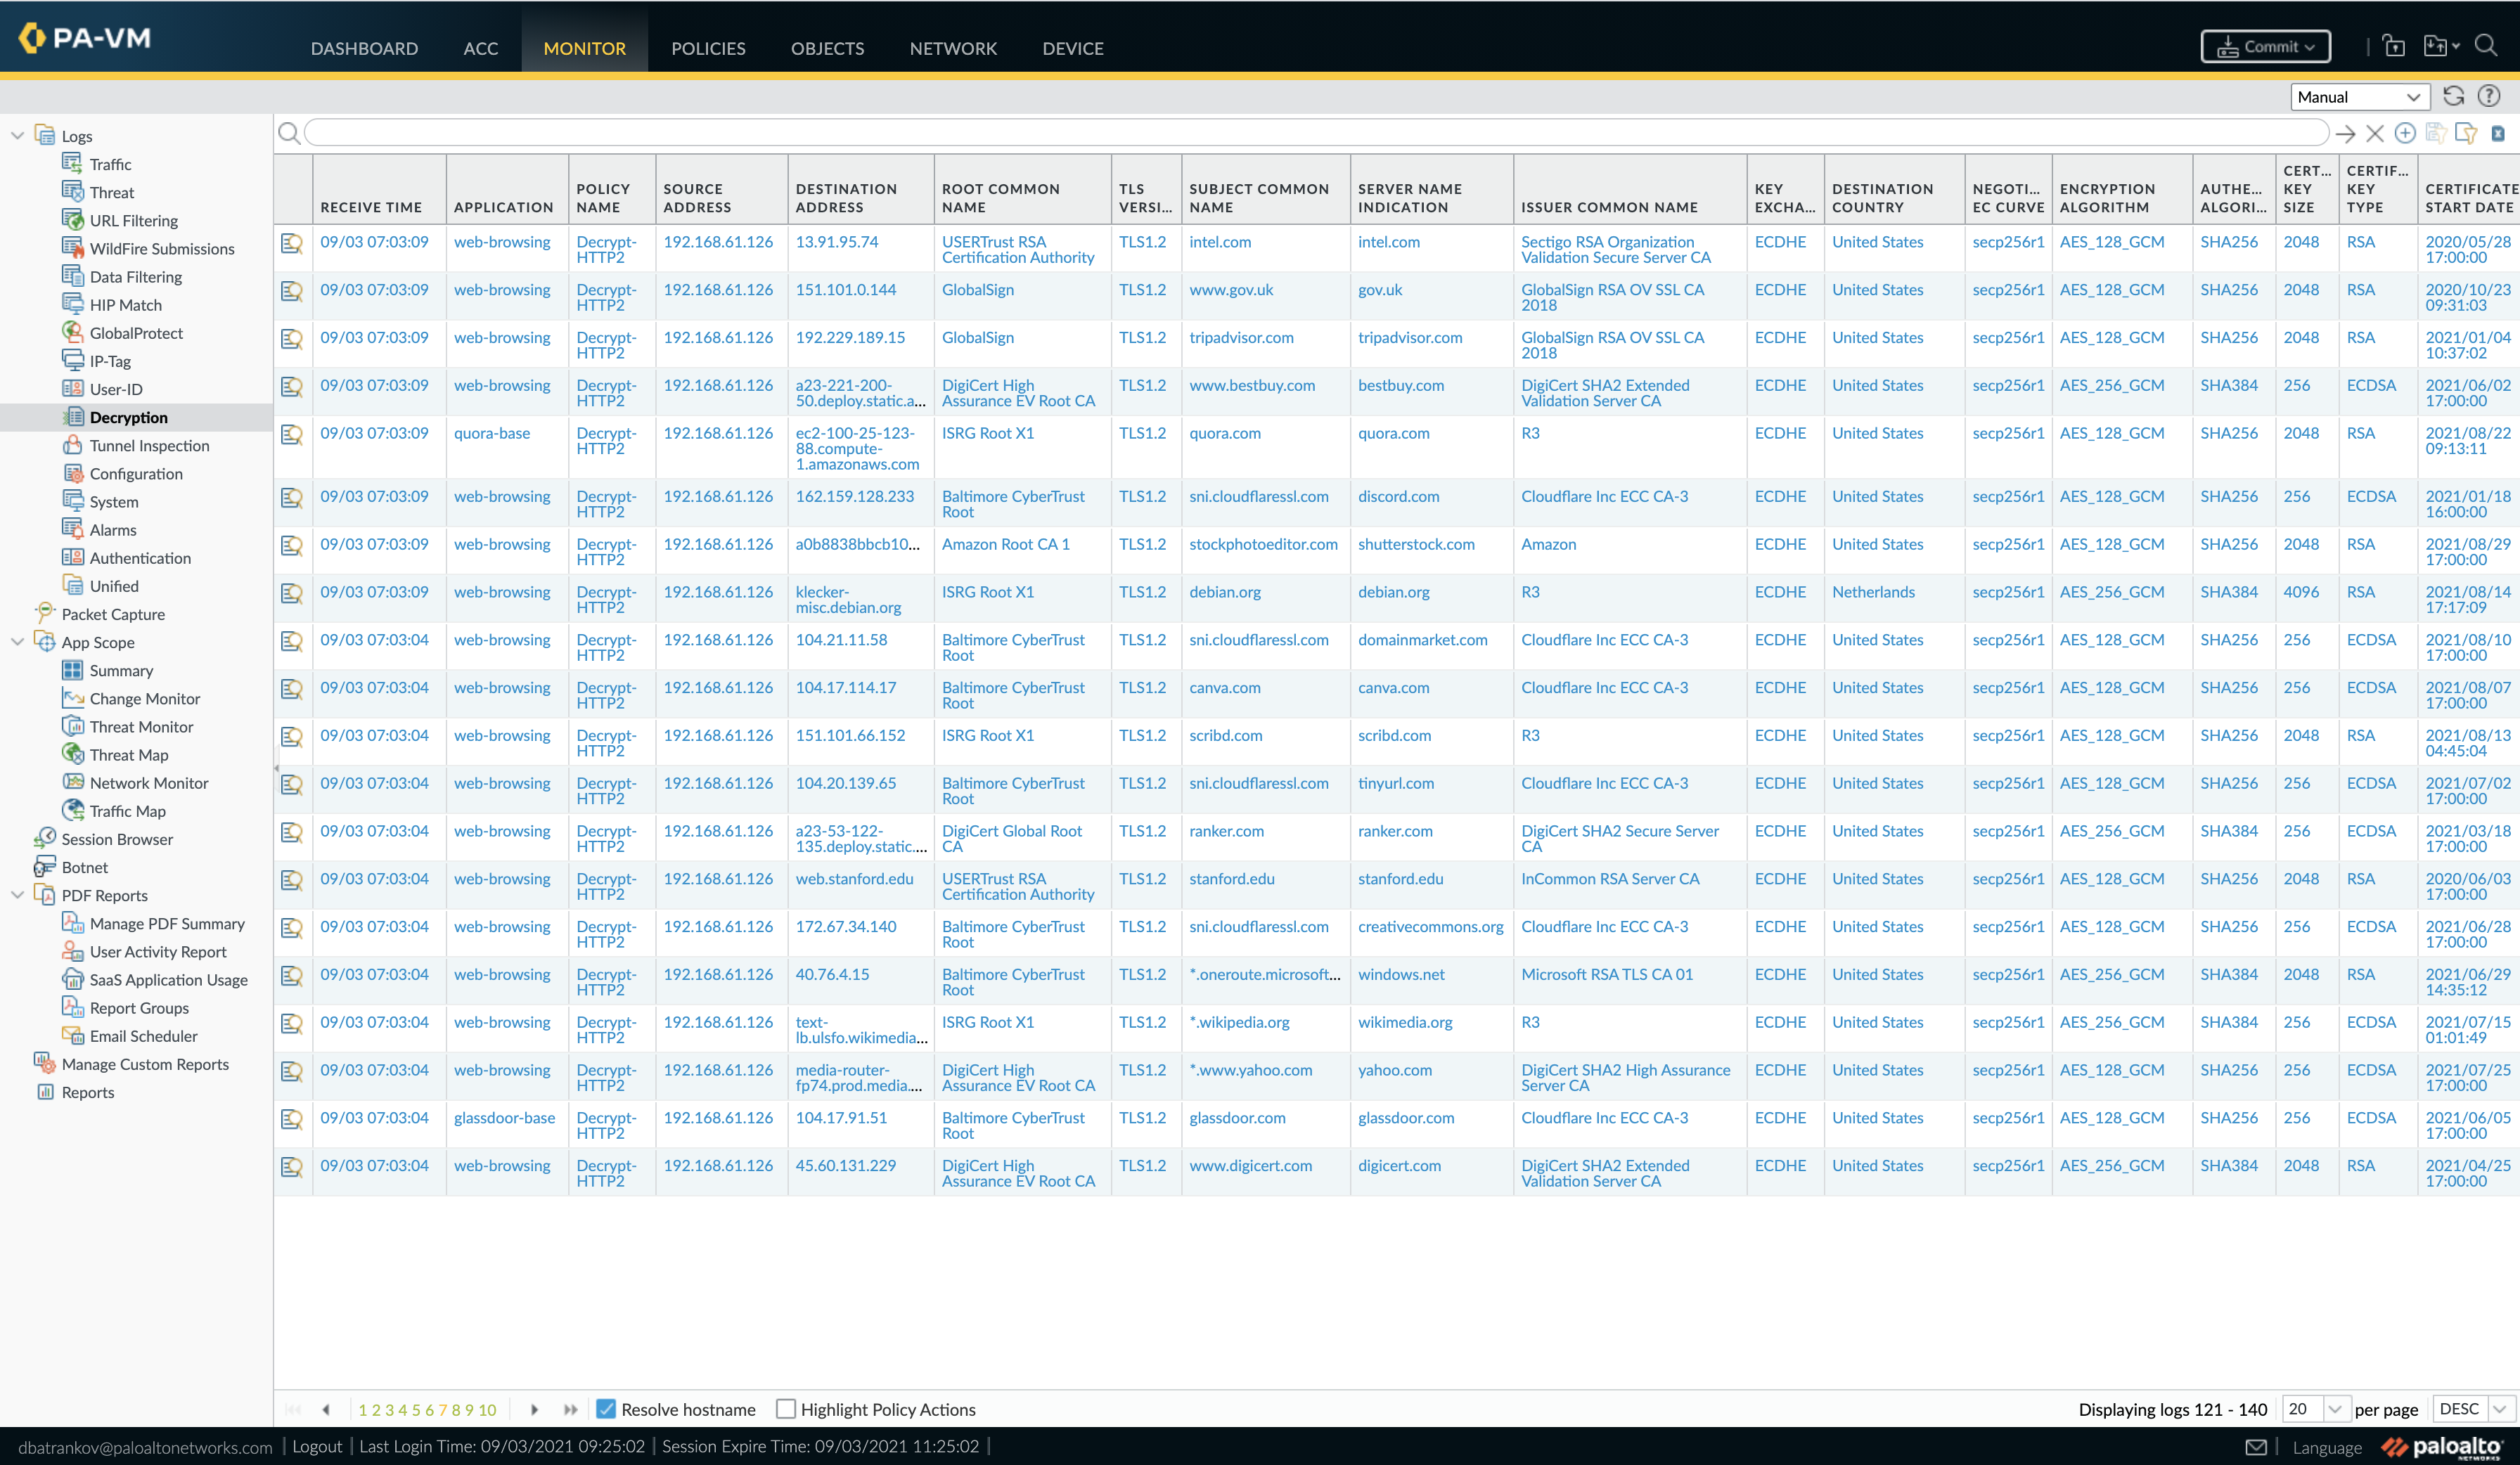Open Session Browser
Image resolution: width=2520 pixels, height=1465 pixels.
(x=116, y=839)
